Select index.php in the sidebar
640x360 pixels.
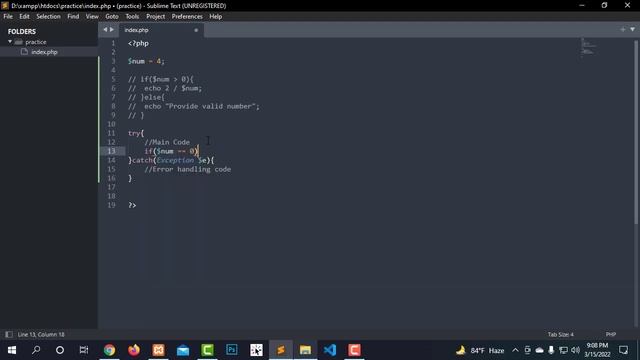(x=44, y=52)
